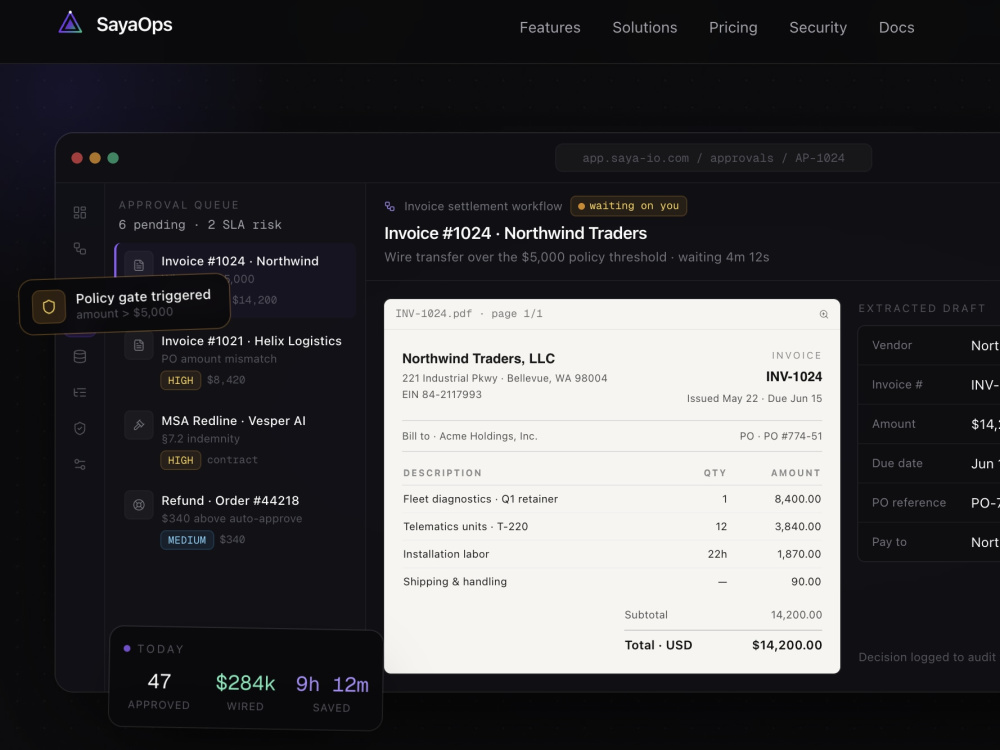
Task: Click the SayaOps brand name
Action: coord(135,25)
